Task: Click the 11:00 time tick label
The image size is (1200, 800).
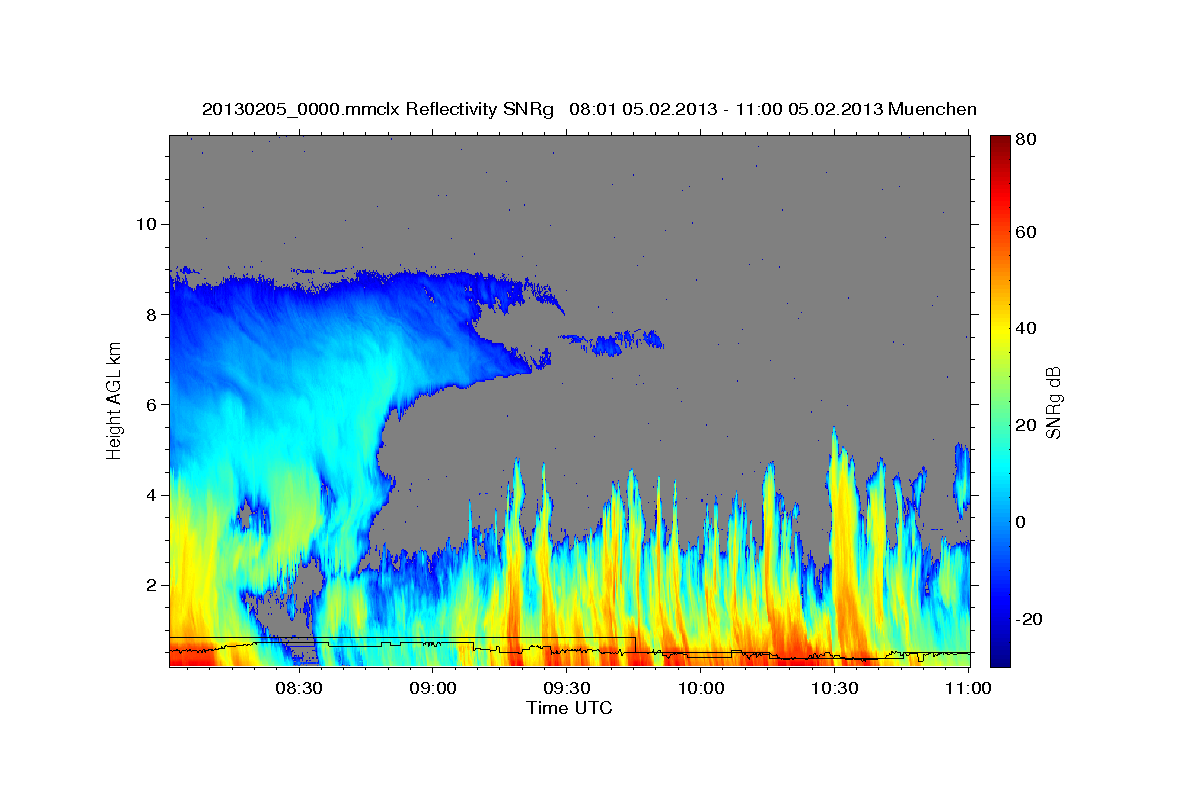Action: (x=968, y=688)
